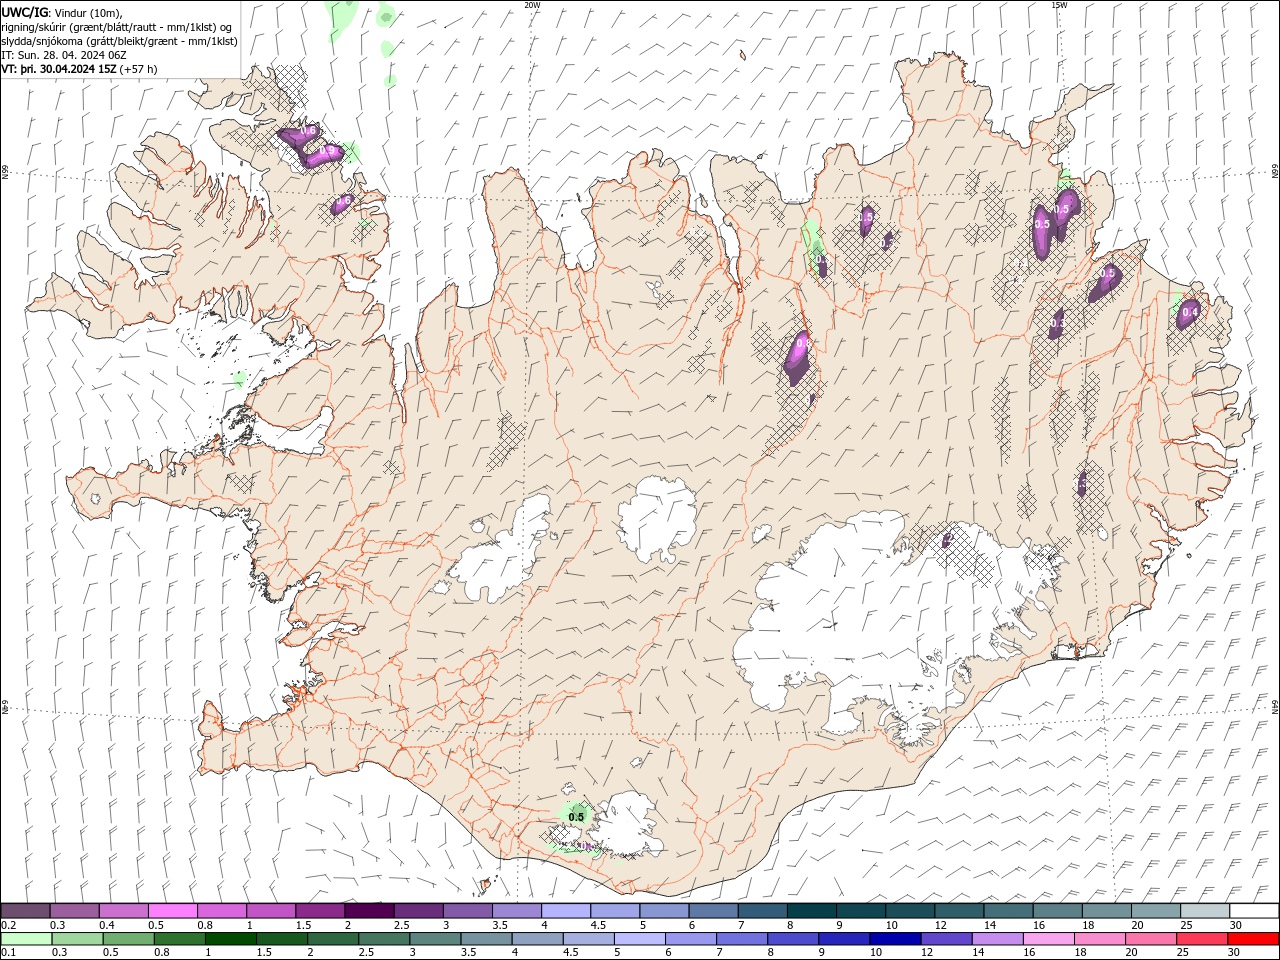Click the "0.9" snowfall value in the Westfjords
Image resolution: width=1280 pixels, height=960 pixels.
click(328, 151)
